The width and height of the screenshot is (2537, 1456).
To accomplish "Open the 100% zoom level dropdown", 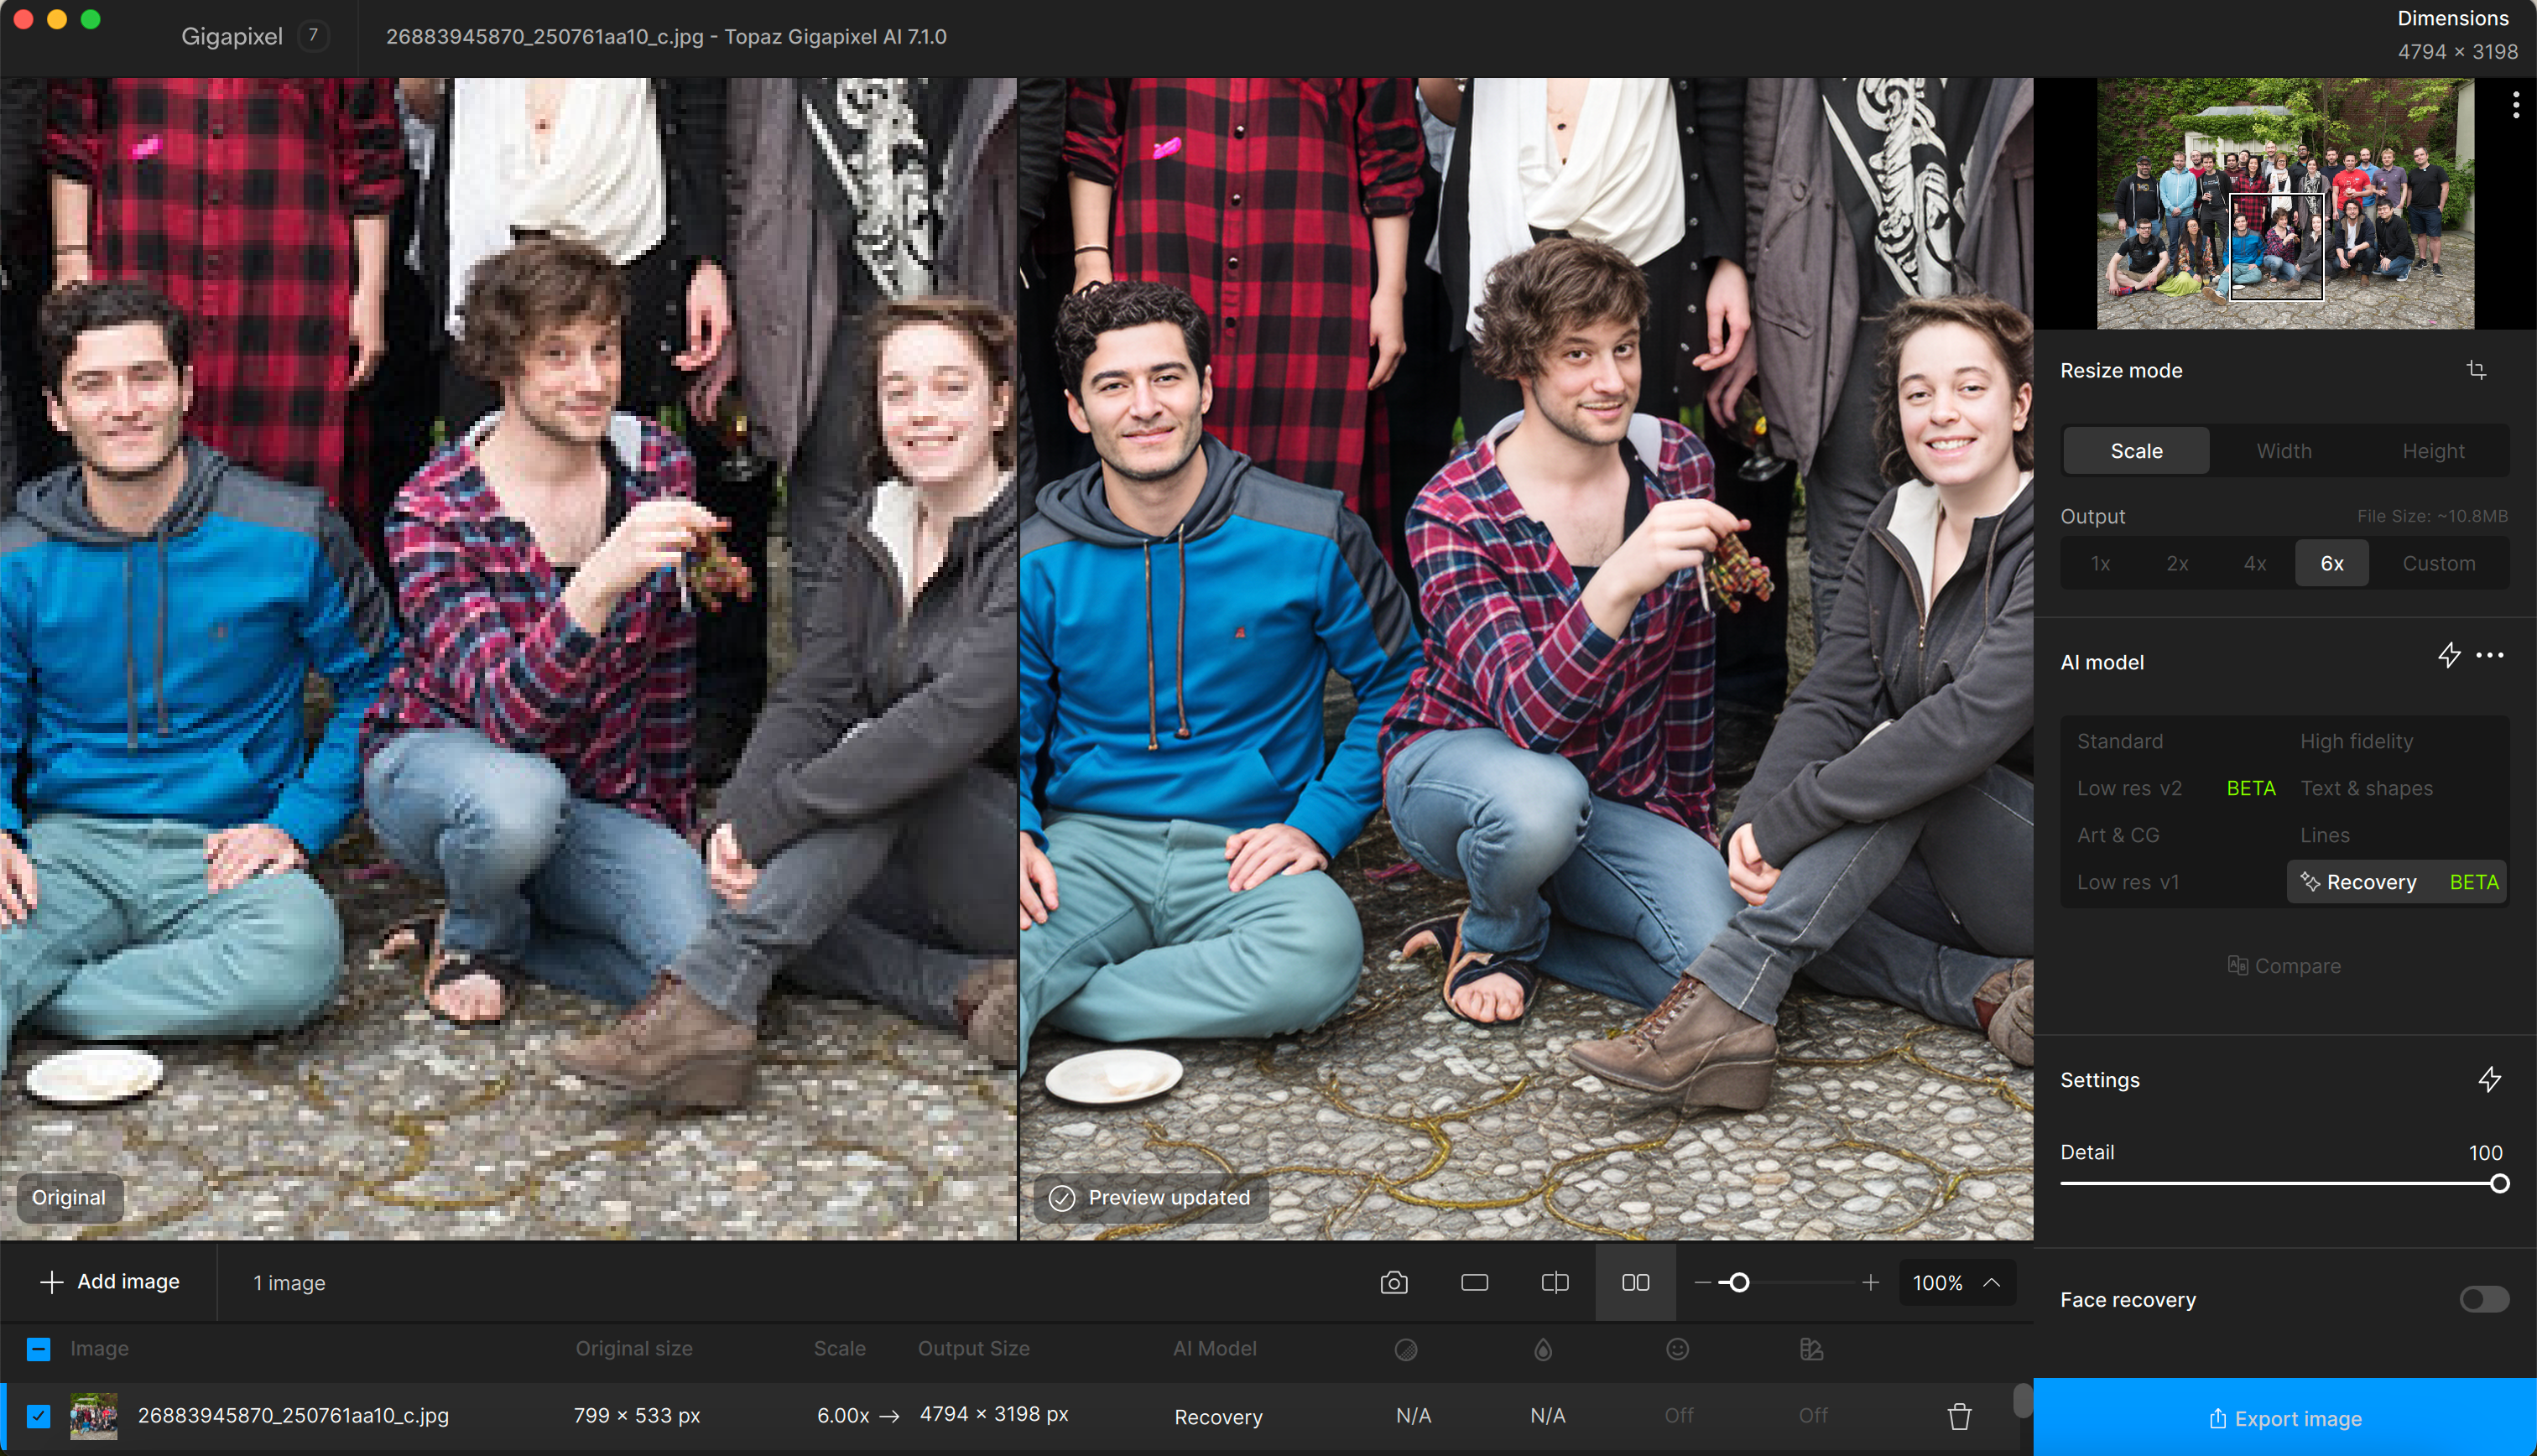I will (x=1956, y=1283).
